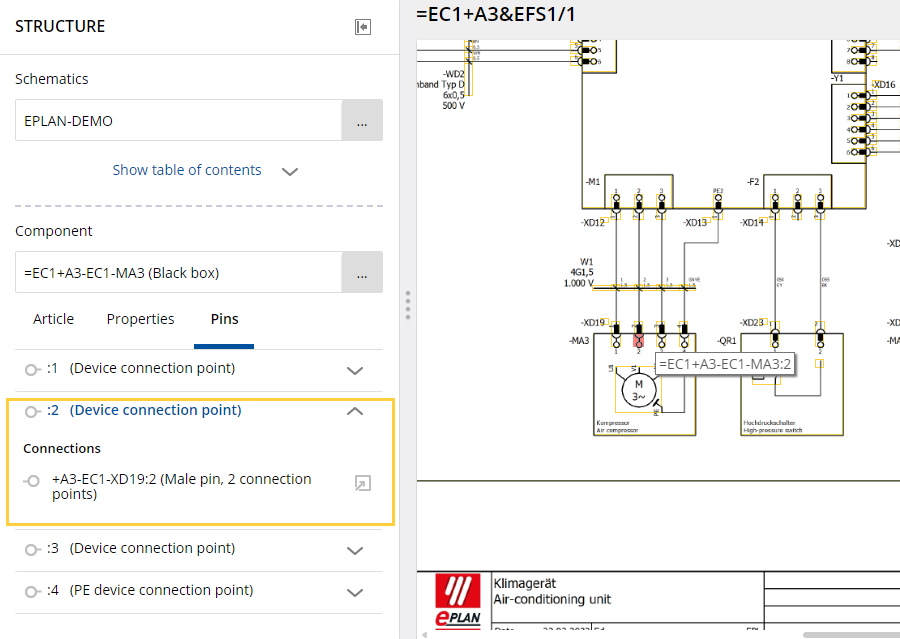The width and height of the screenshot is (900, 639).
Task: Click the -Y1 label in the schematic
Action: click(837, 78)
